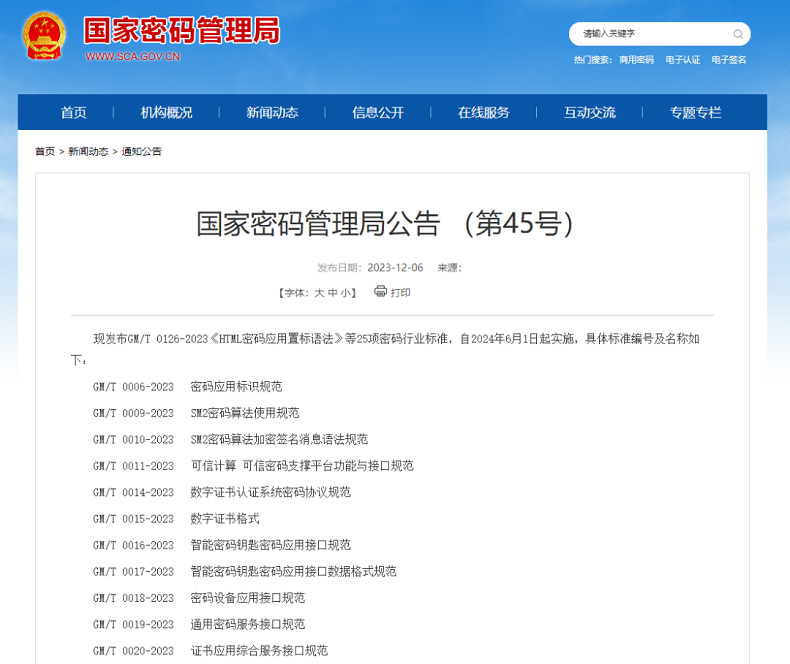Set font size to large (大)

point(320,293)
